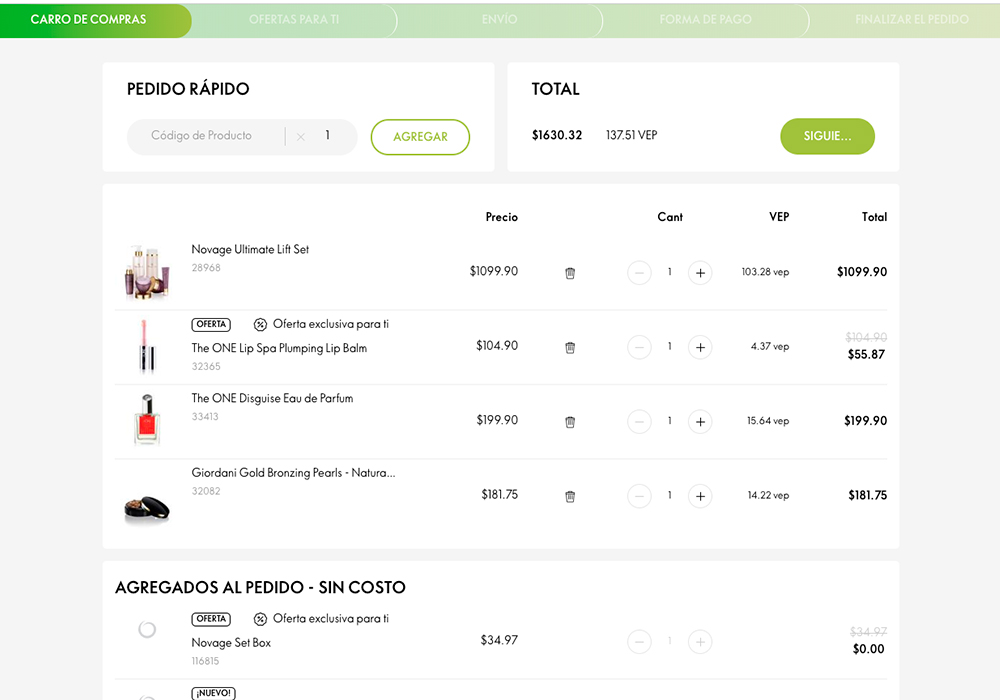
Task: Click the OFERTA badge on Novage Set Box row
Action: [x=211, y=619]
